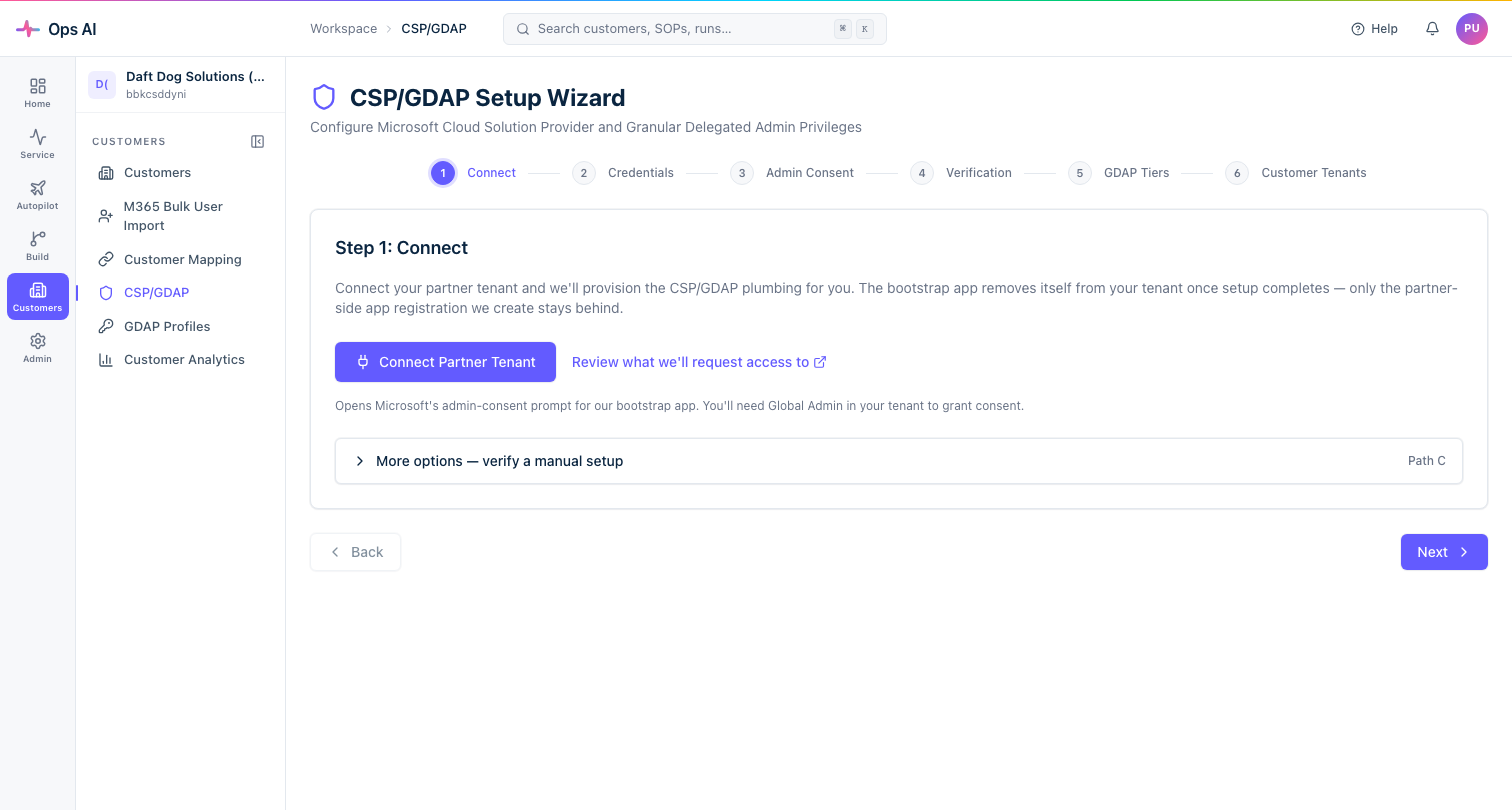
Task: Collapse the Customers sidebar panel icon
Action: (x=258, y=142)
